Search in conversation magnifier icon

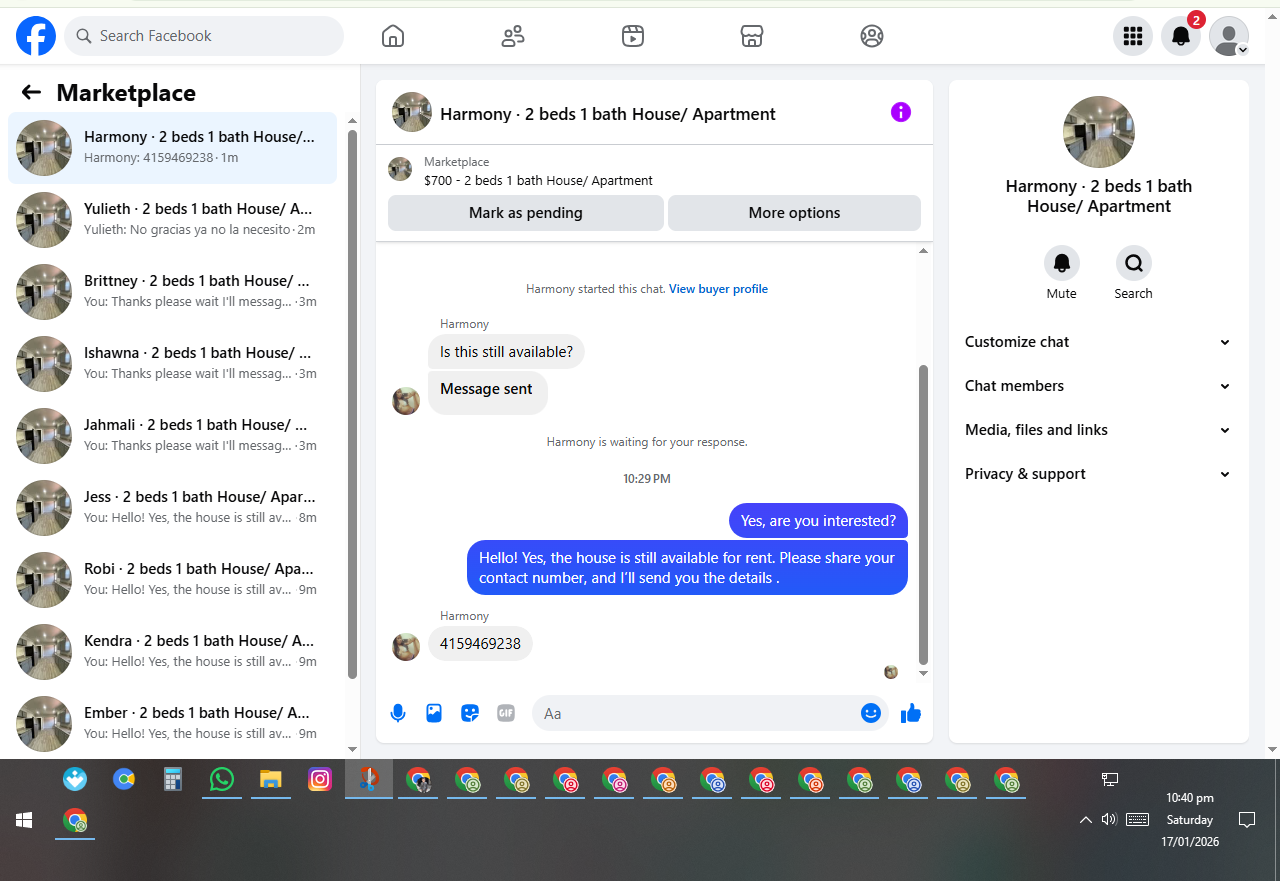1134,263
